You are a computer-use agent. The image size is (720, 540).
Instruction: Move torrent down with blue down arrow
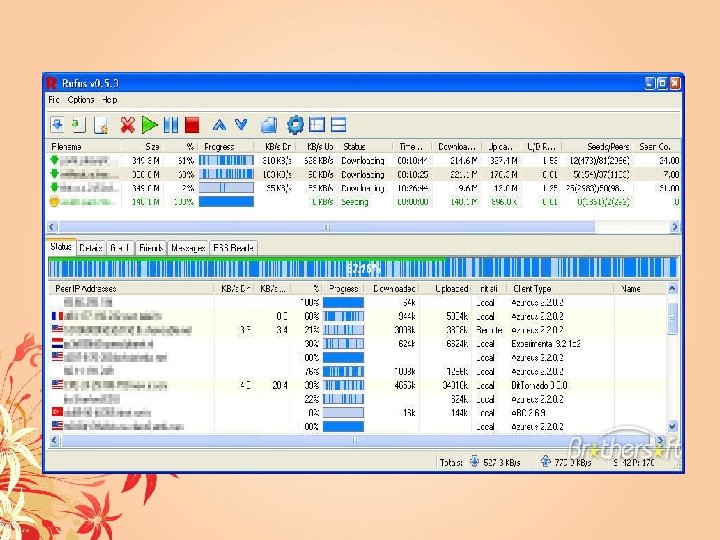(241, 124)
